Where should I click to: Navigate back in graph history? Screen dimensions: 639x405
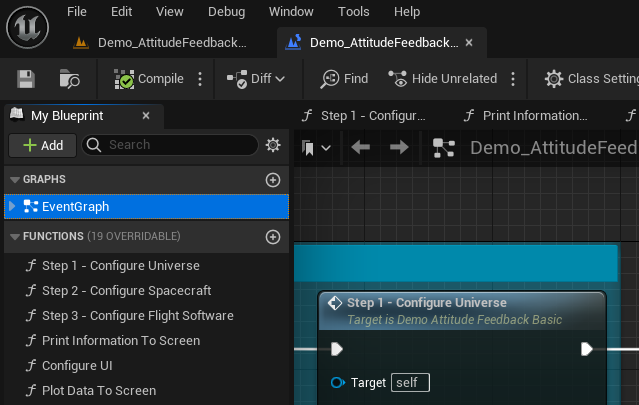point(360,147)
